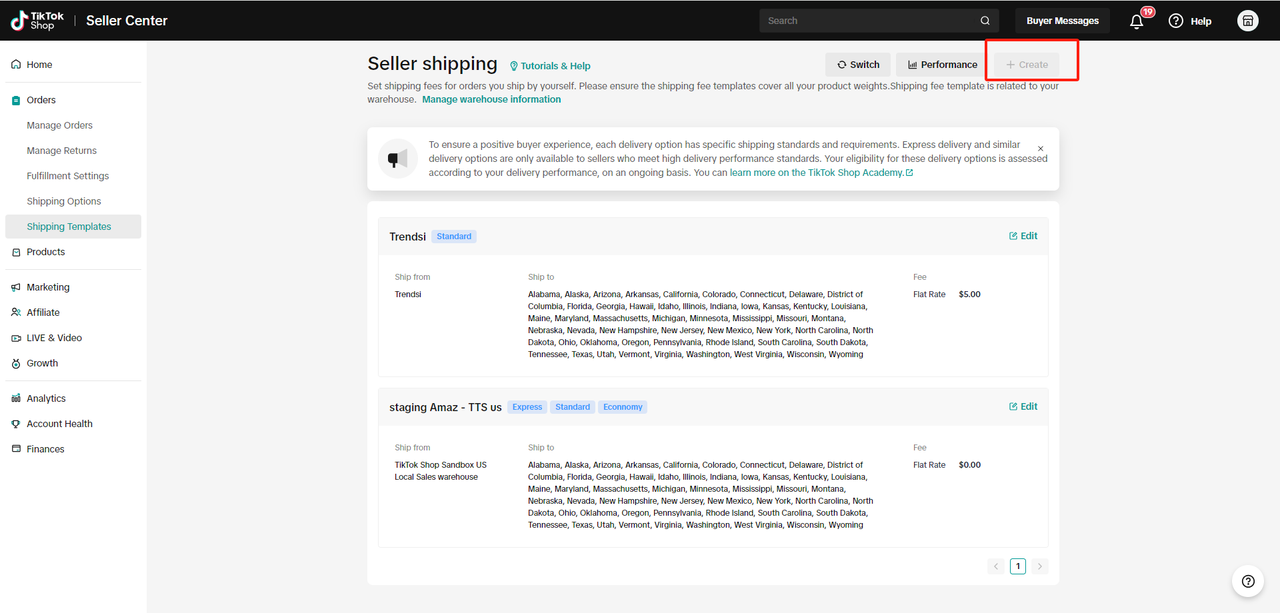Open Manage warehouse information link
The height and width of the screenshot is (613, 1280).
click(491, 99)
